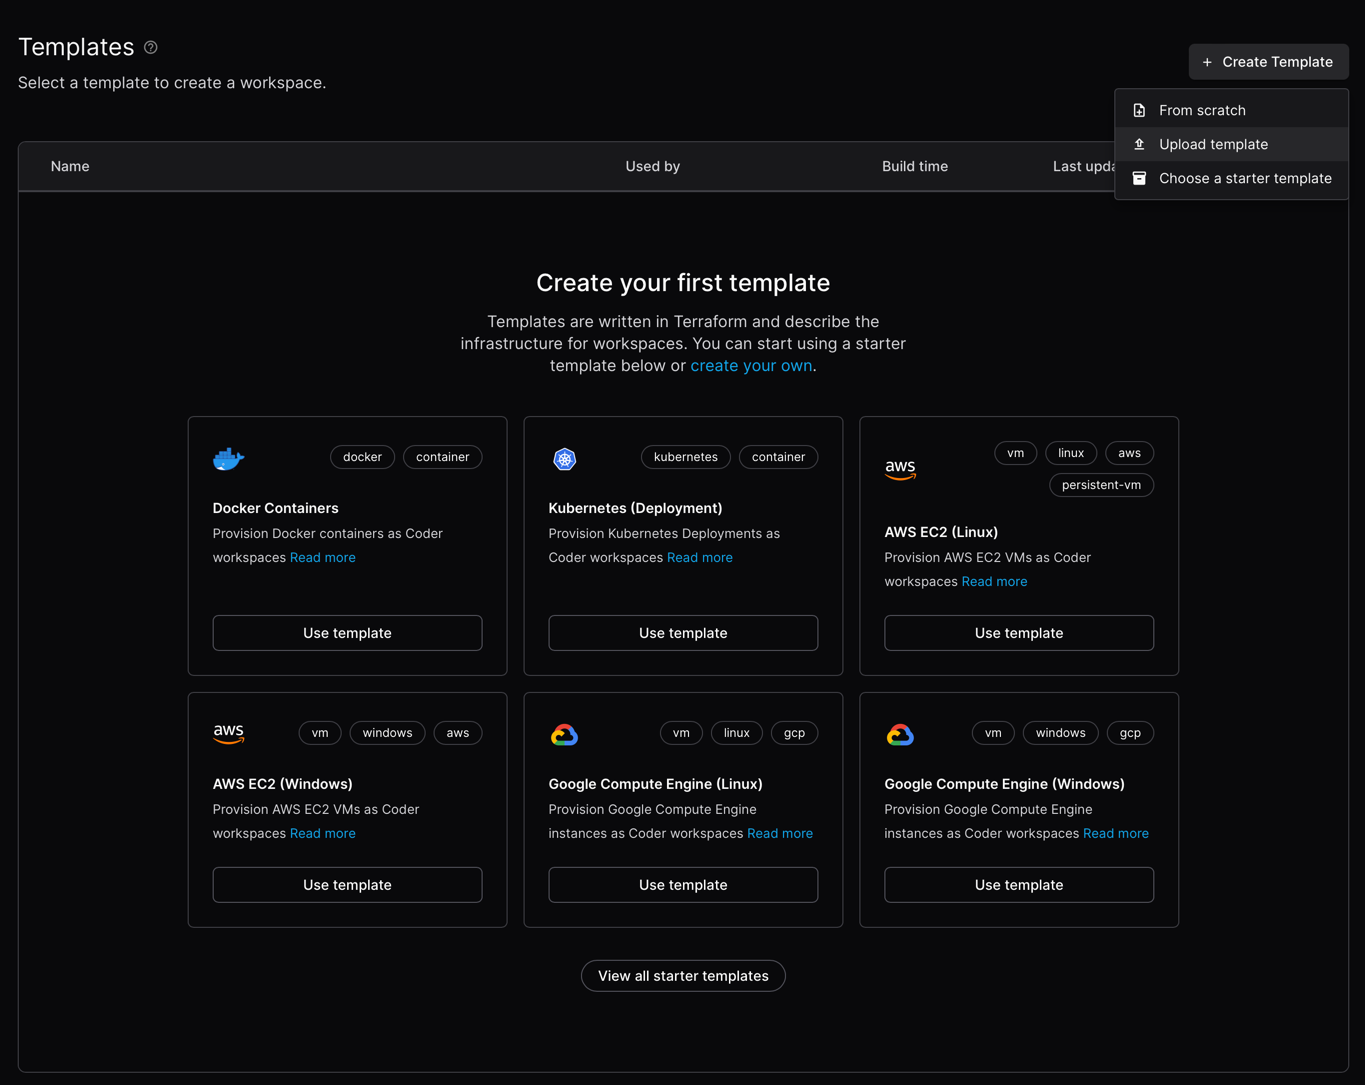The image size is (1365, 1085).
Task: Click the AWS logo on EC2 Windows card
Action: 229,734
